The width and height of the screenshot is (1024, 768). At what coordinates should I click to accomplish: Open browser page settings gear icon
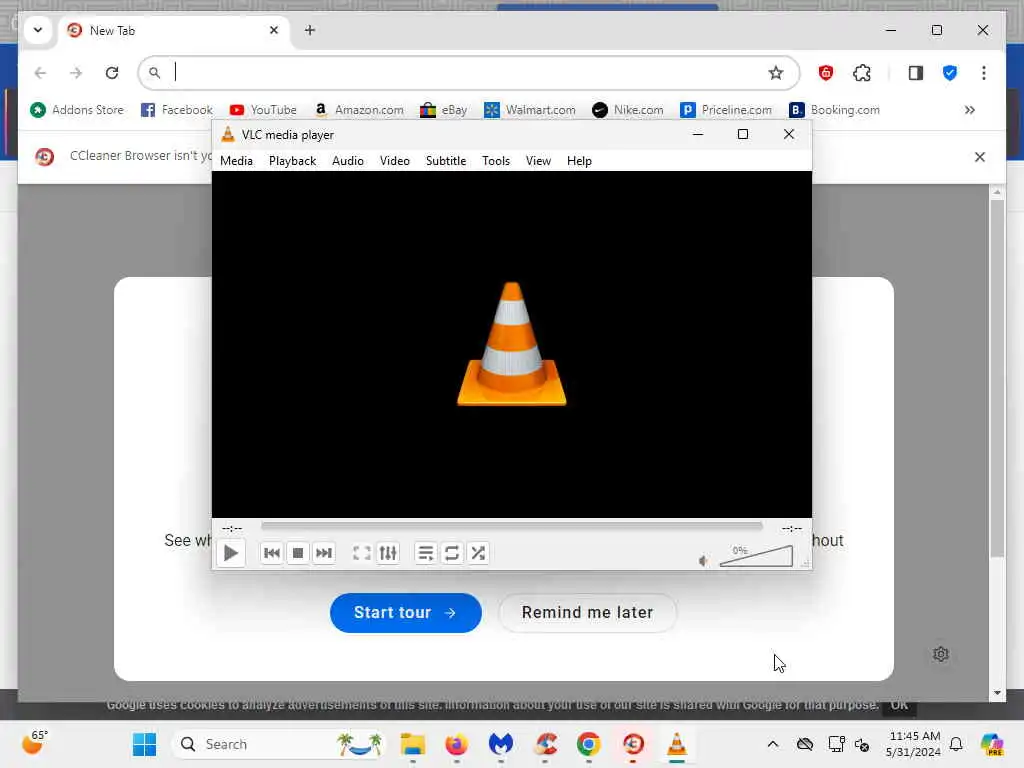[940, 654]
